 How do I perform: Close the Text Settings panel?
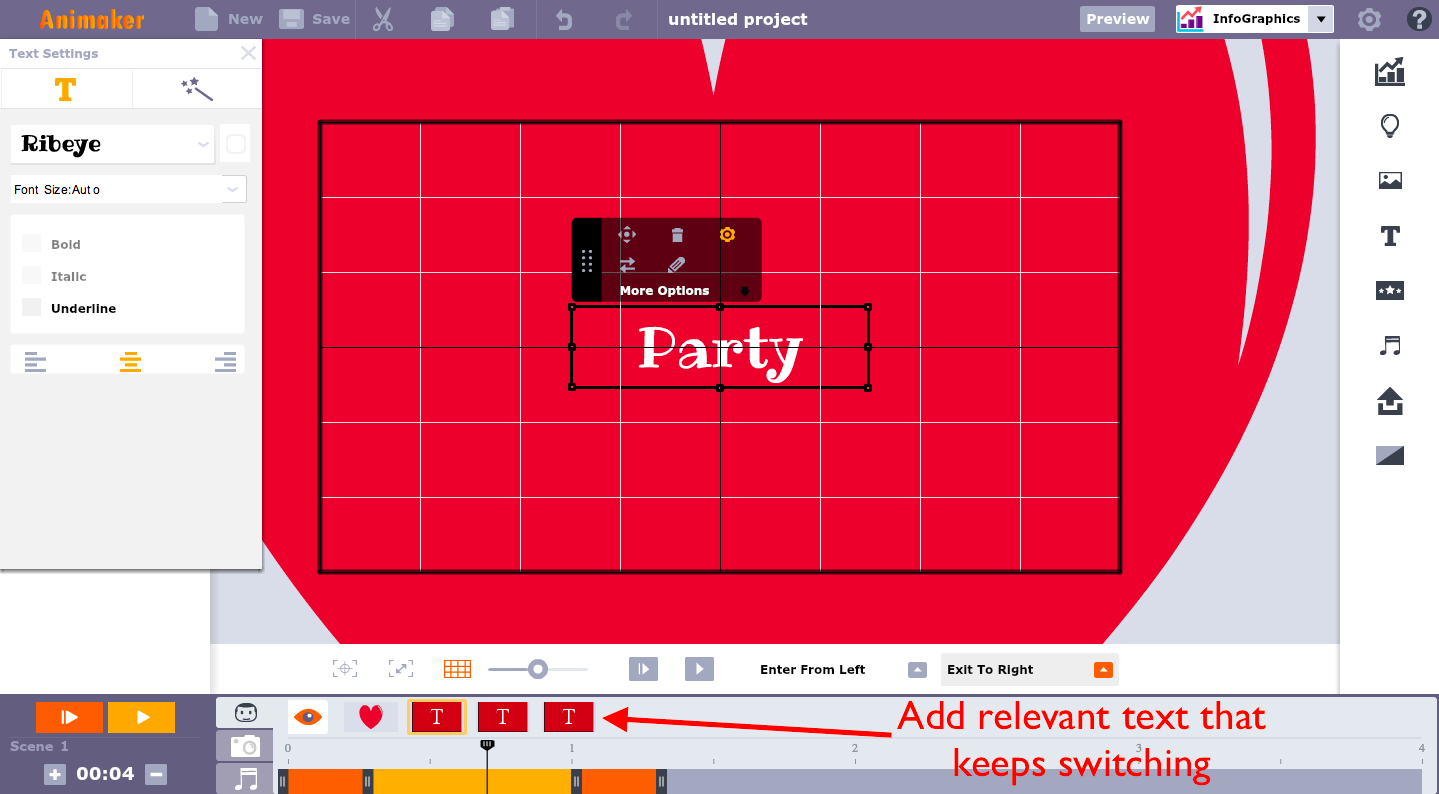(x=248, y=53)
